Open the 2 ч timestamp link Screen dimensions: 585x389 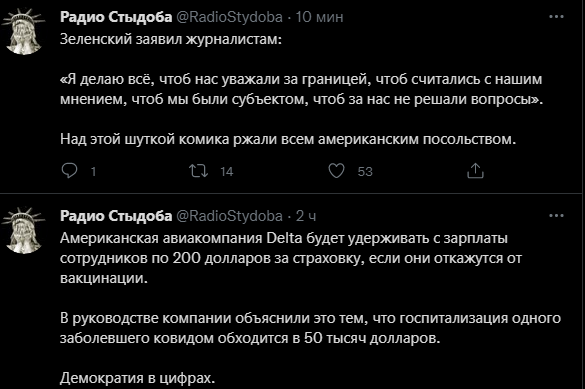pyautogui.click(x=306, y=216)
